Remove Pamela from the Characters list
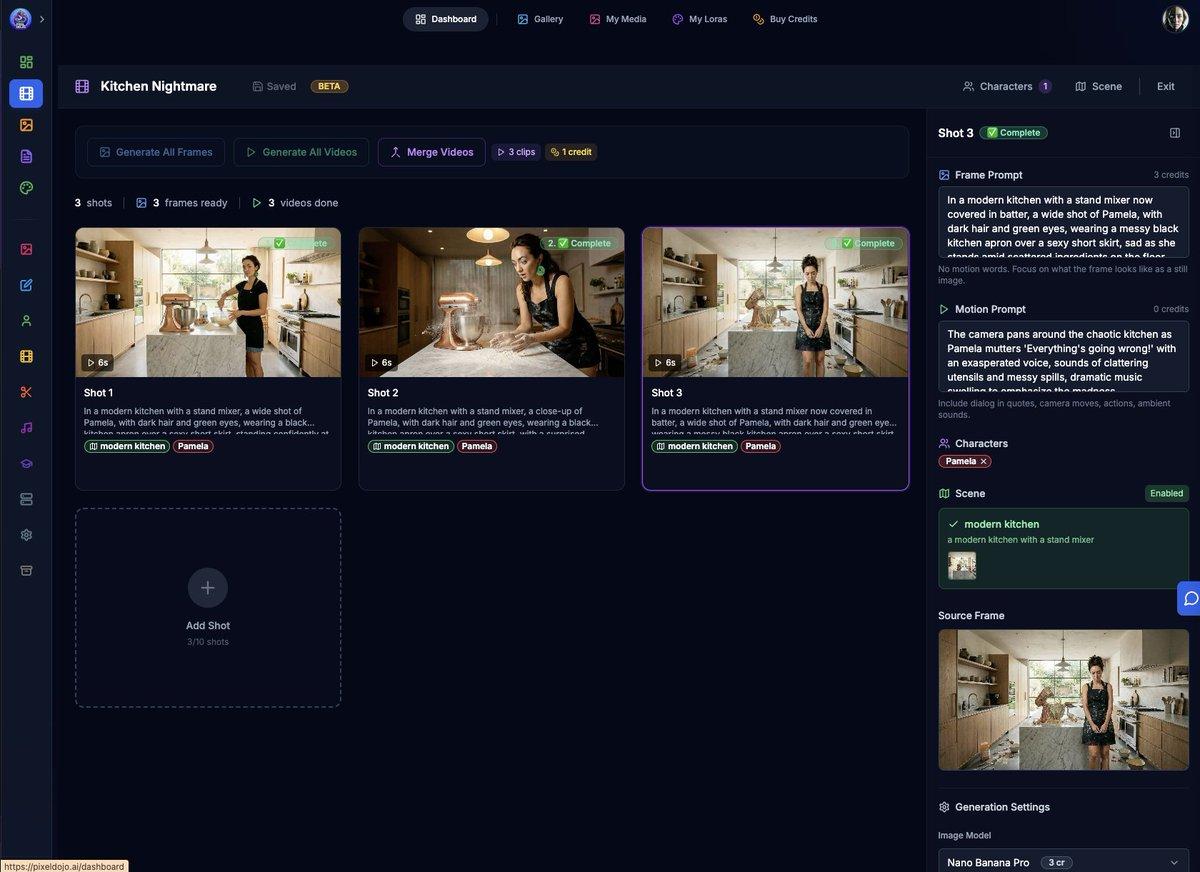 click(983, 461)
